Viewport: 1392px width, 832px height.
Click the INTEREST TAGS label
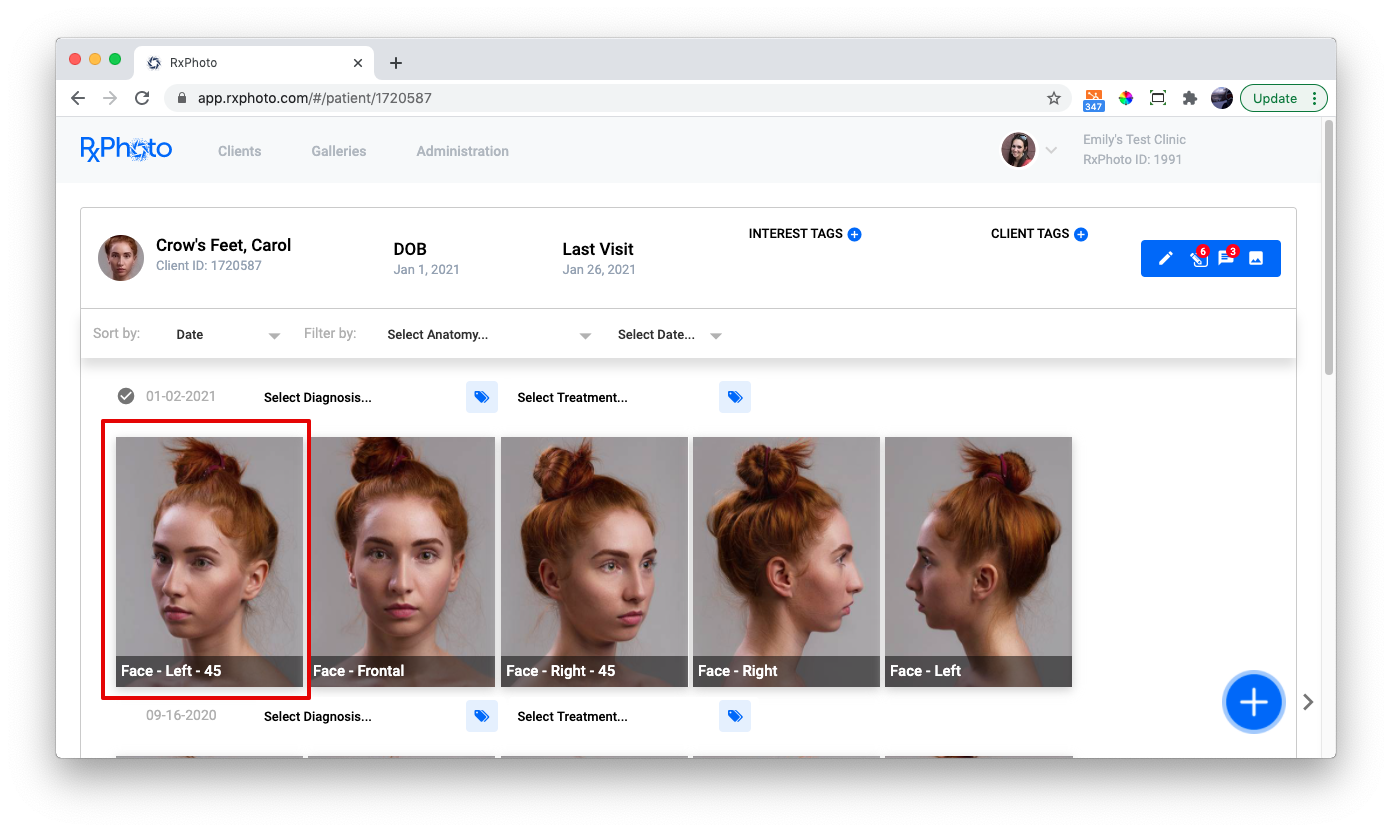pos(796,234)
